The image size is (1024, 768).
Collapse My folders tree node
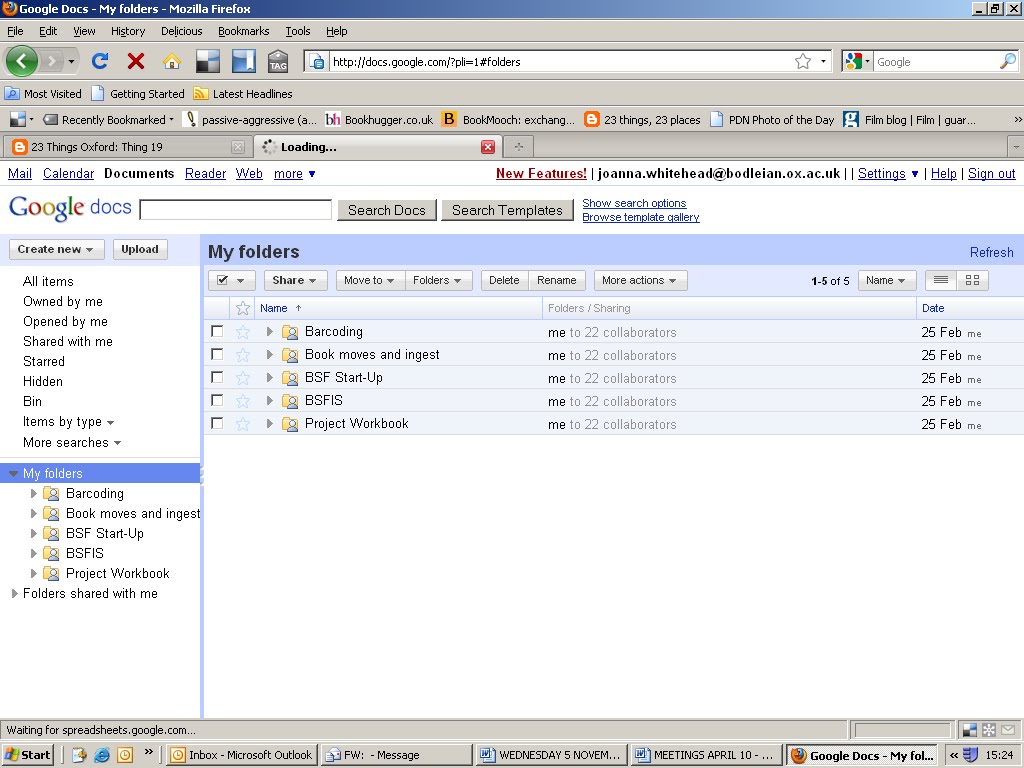click(x=13, y=473)
